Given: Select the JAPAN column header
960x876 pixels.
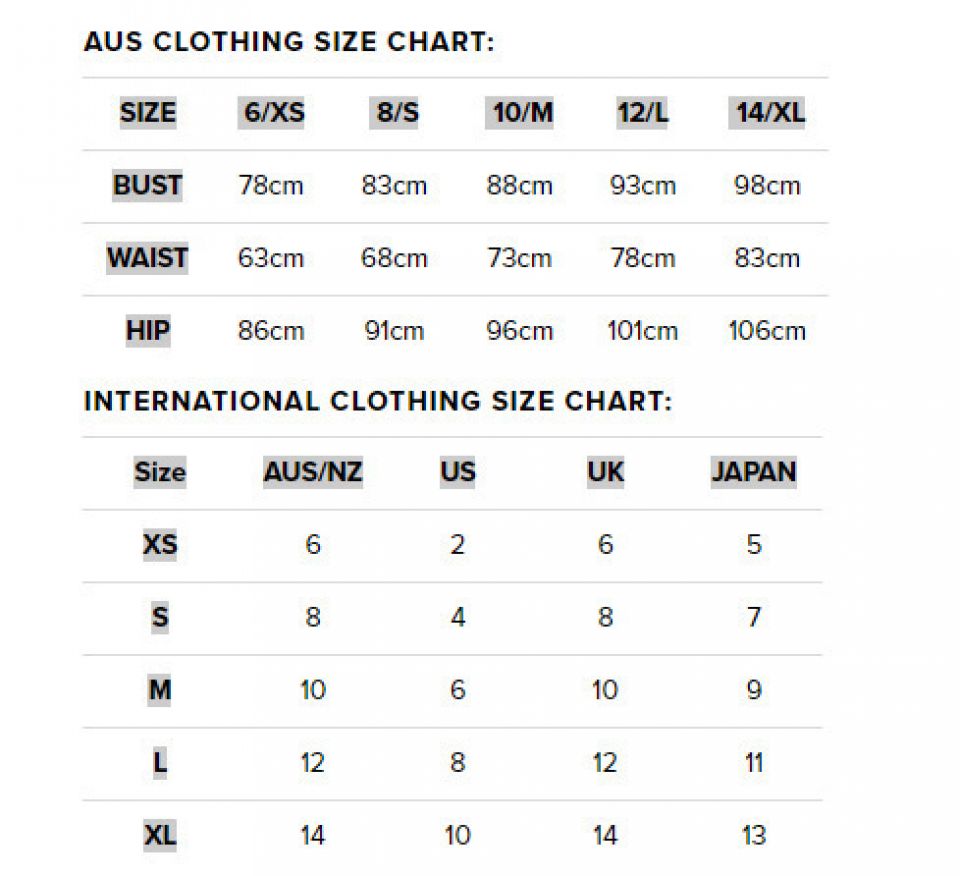Looking at the screenshot, I should coord(754,472).
